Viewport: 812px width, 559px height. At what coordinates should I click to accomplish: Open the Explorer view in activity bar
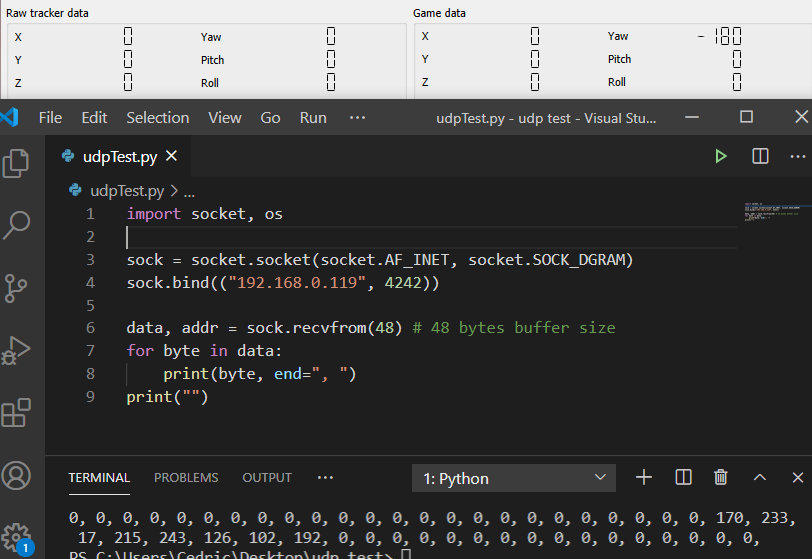click(x=16, y=163)
